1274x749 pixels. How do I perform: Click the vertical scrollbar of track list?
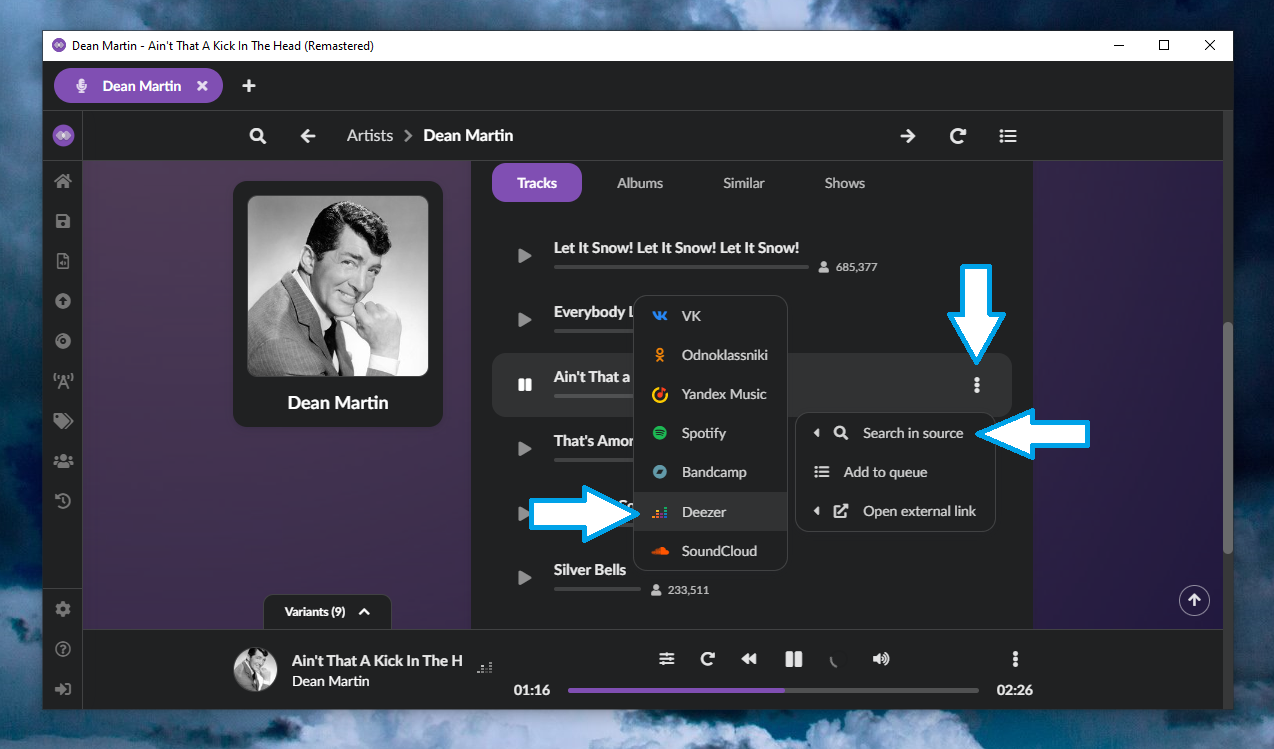tap(1228, 439)
